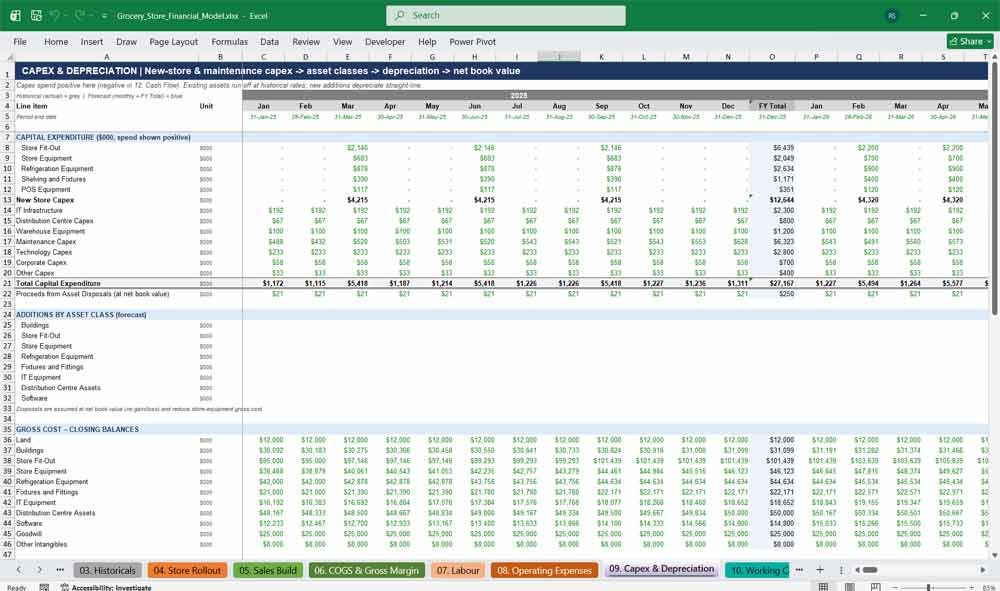1000x591 pixels.
Task: Switch to 07. Labour sheet tab
Action: pyautogui.click(x=458, y=570)
